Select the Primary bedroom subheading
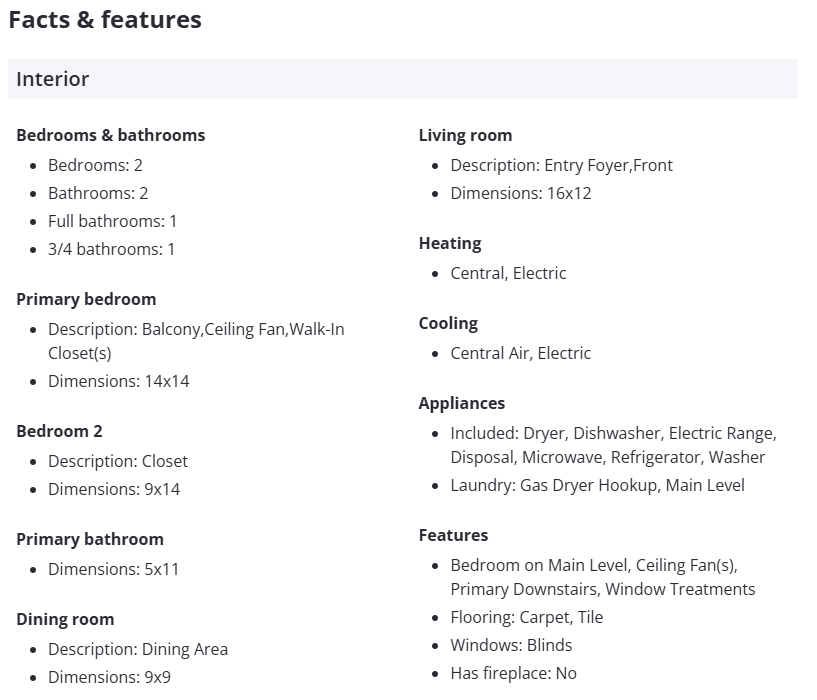This screenshot has width=817, height=700. [x=86, y=299]
